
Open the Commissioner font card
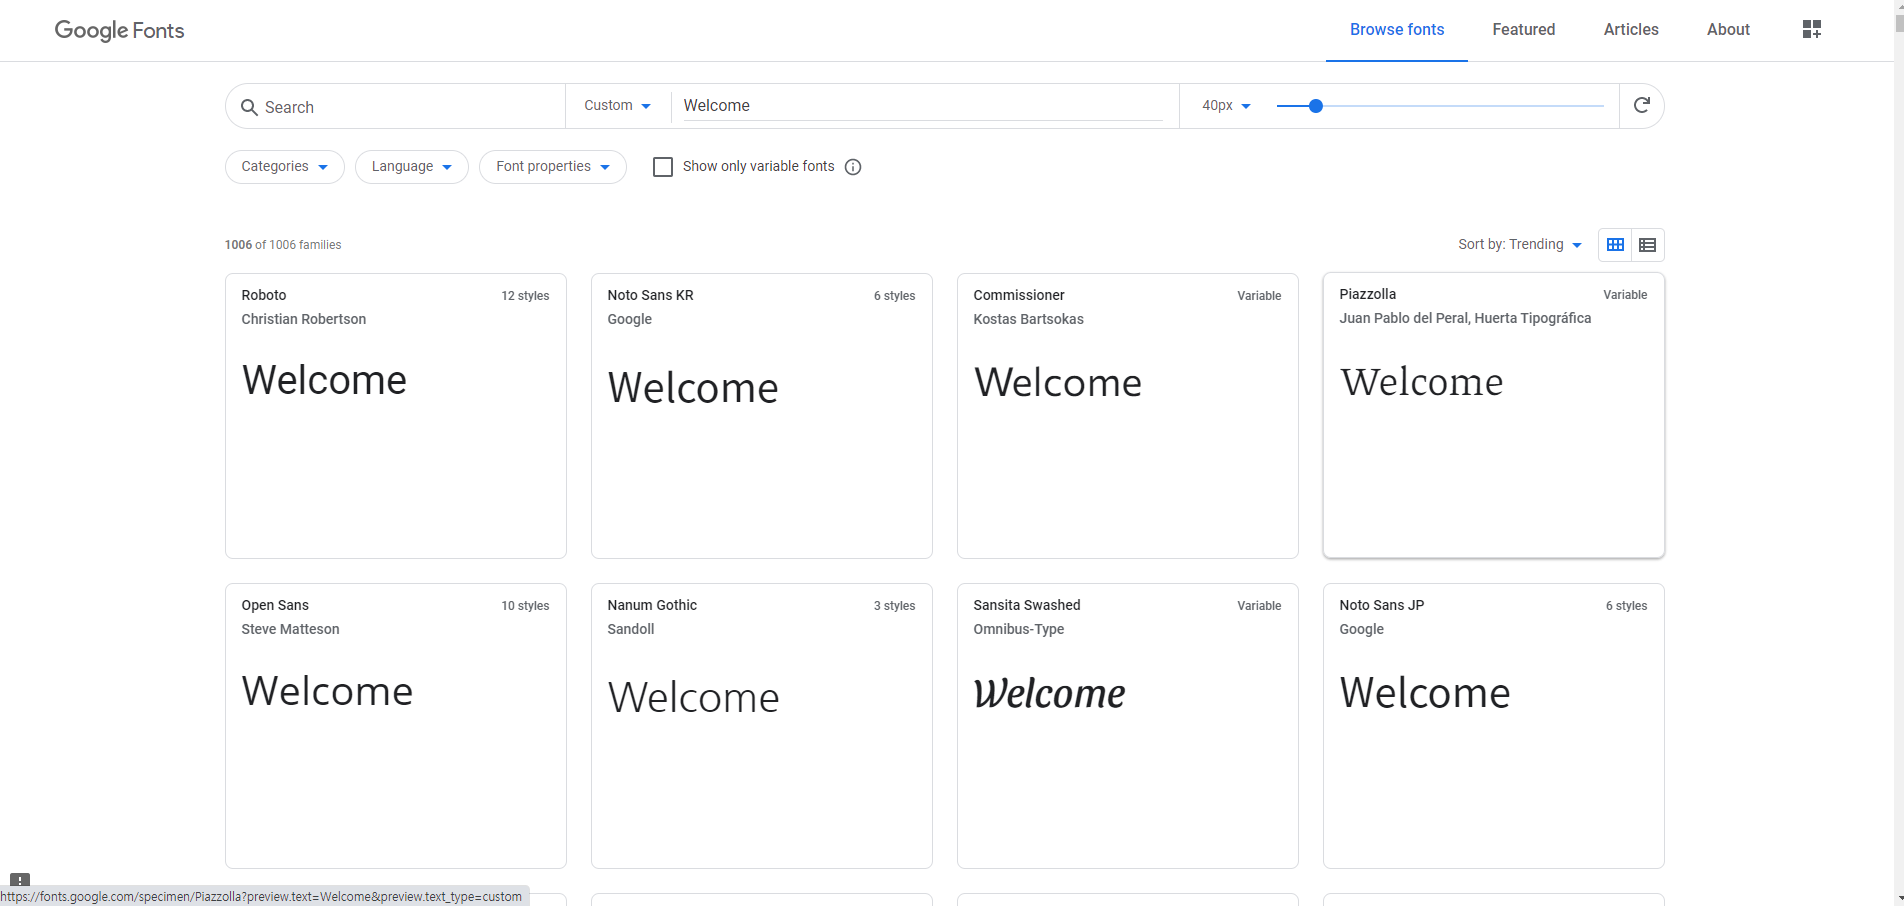[x=1128, y=416]
